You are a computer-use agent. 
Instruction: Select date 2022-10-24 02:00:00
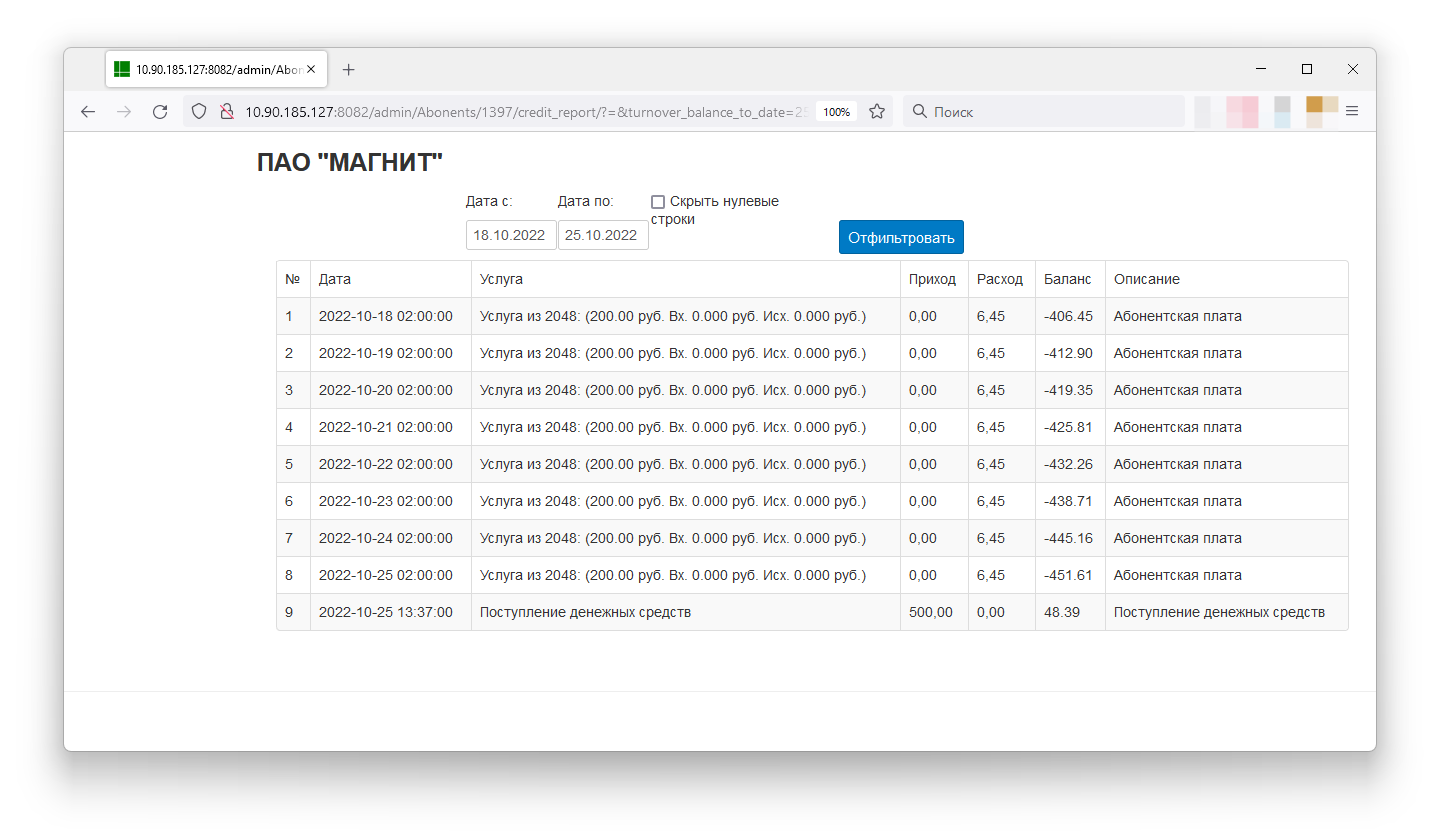point(386,538)
